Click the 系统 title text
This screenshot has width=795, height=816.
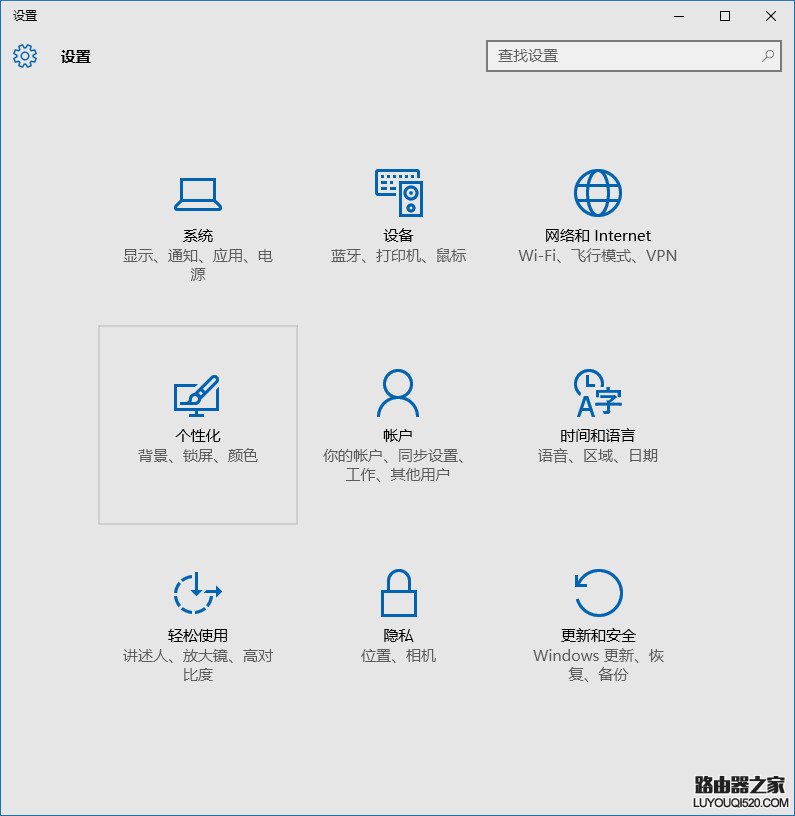pos(198,236)
